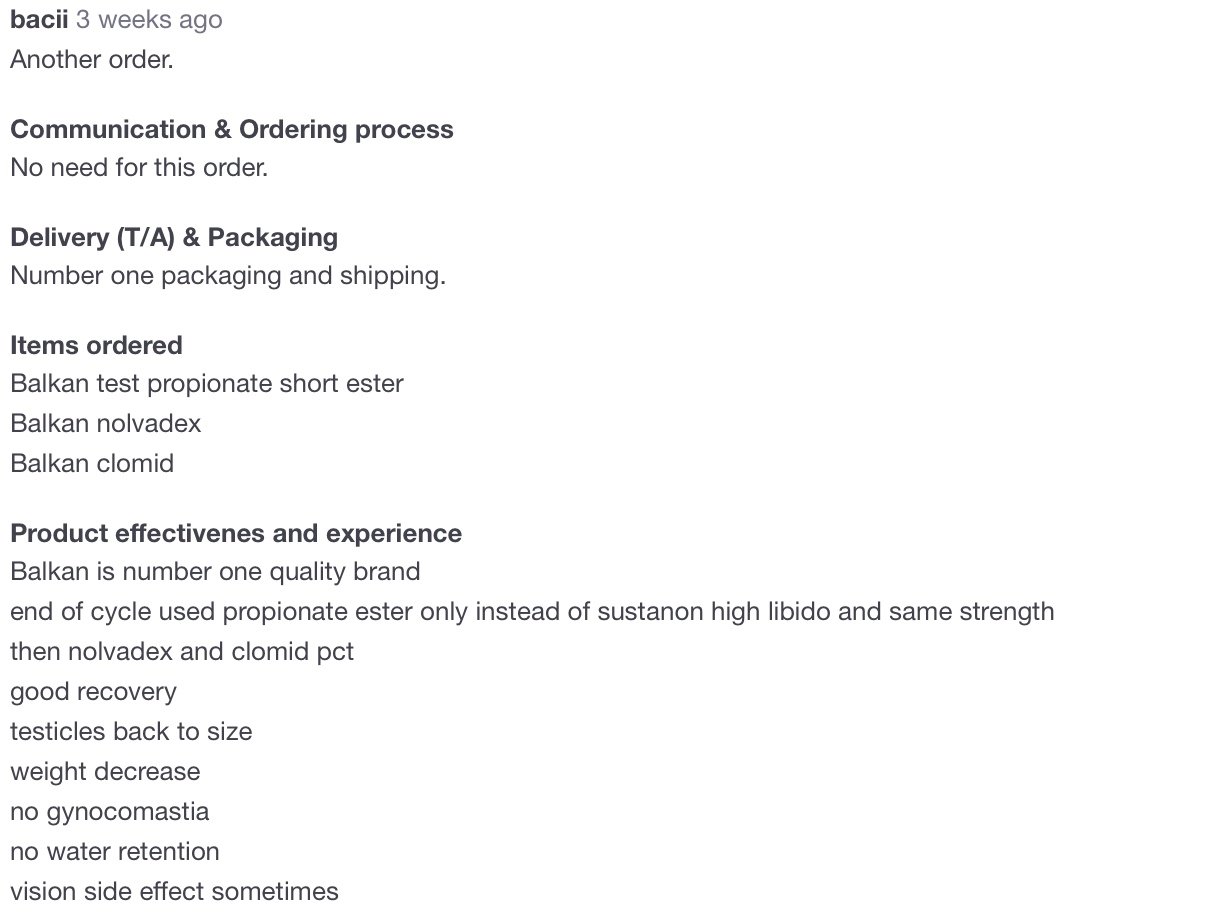Click the "Another order." text line
Screen dimensions: 1220x922
[92, 60]
